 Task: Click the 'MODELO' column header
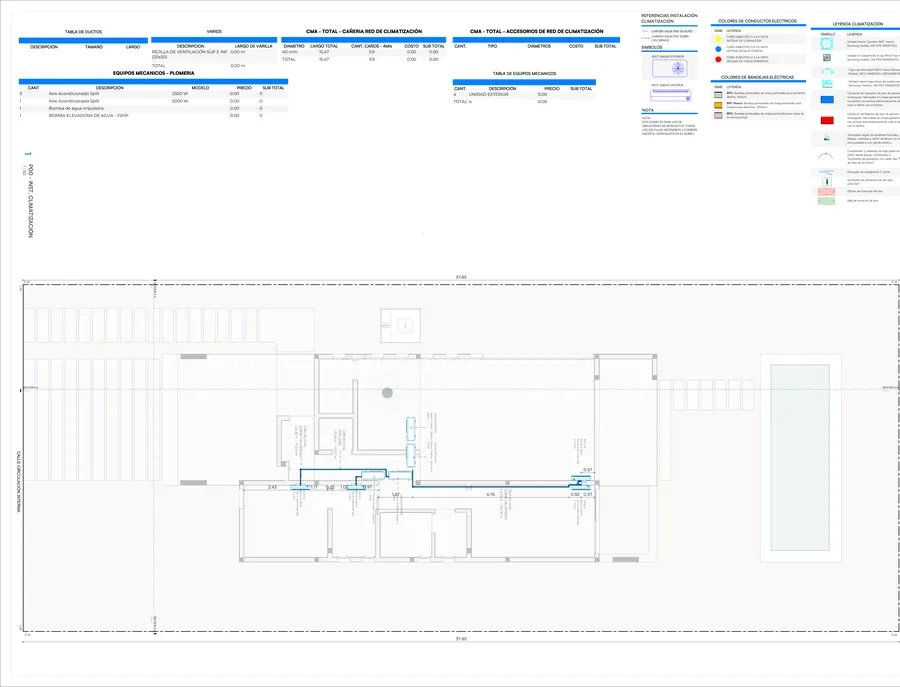coord(200,88)
